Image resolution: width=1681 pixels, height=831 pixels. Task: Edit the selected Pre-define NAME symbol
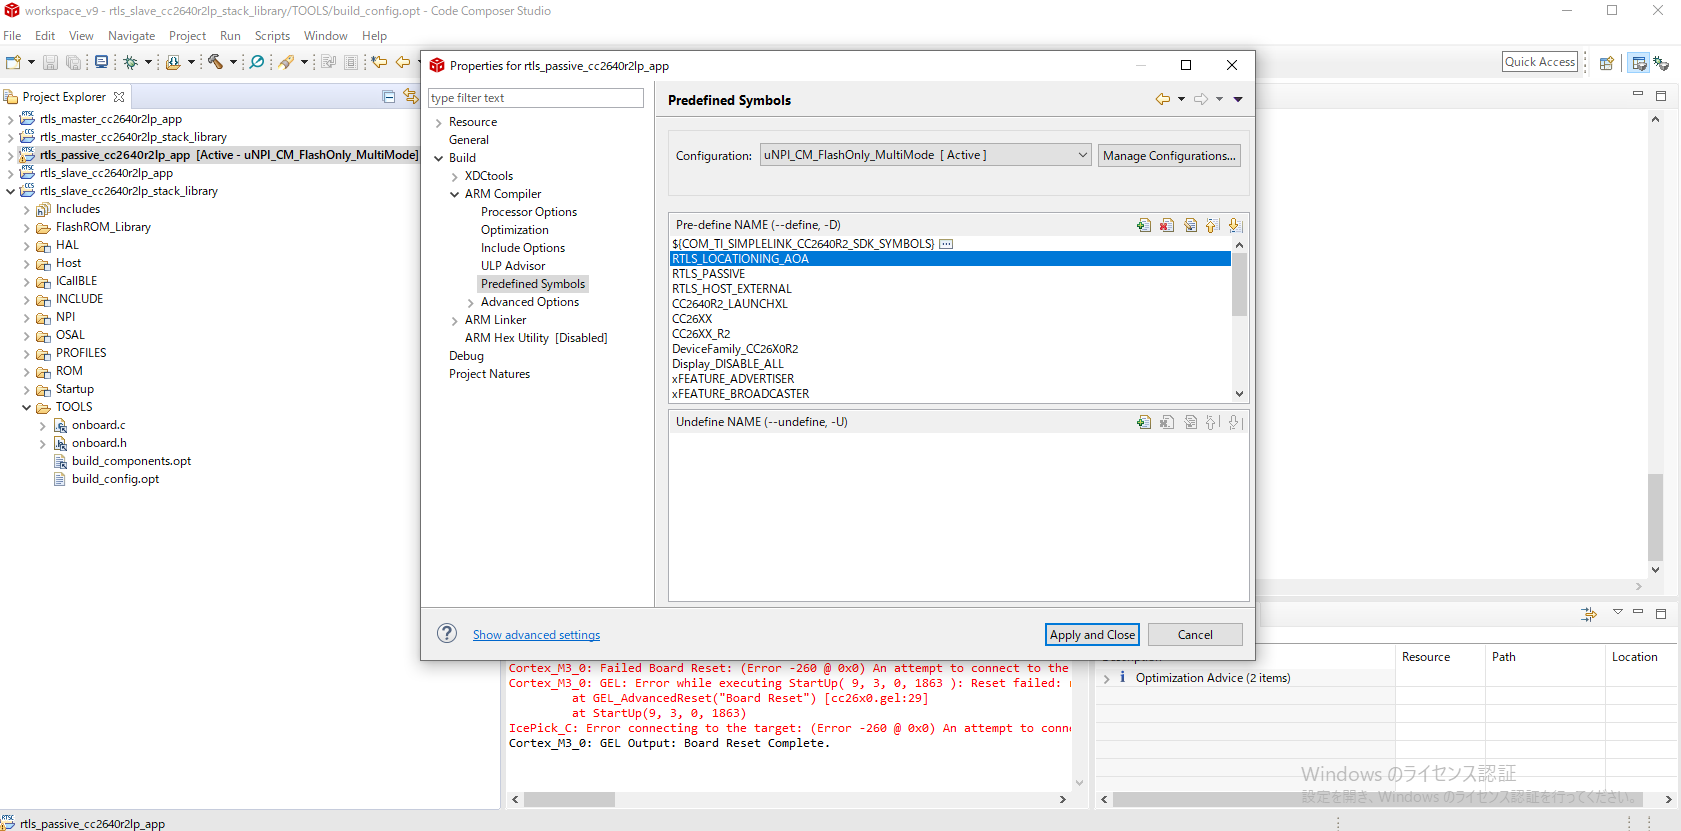point(1190,225)
